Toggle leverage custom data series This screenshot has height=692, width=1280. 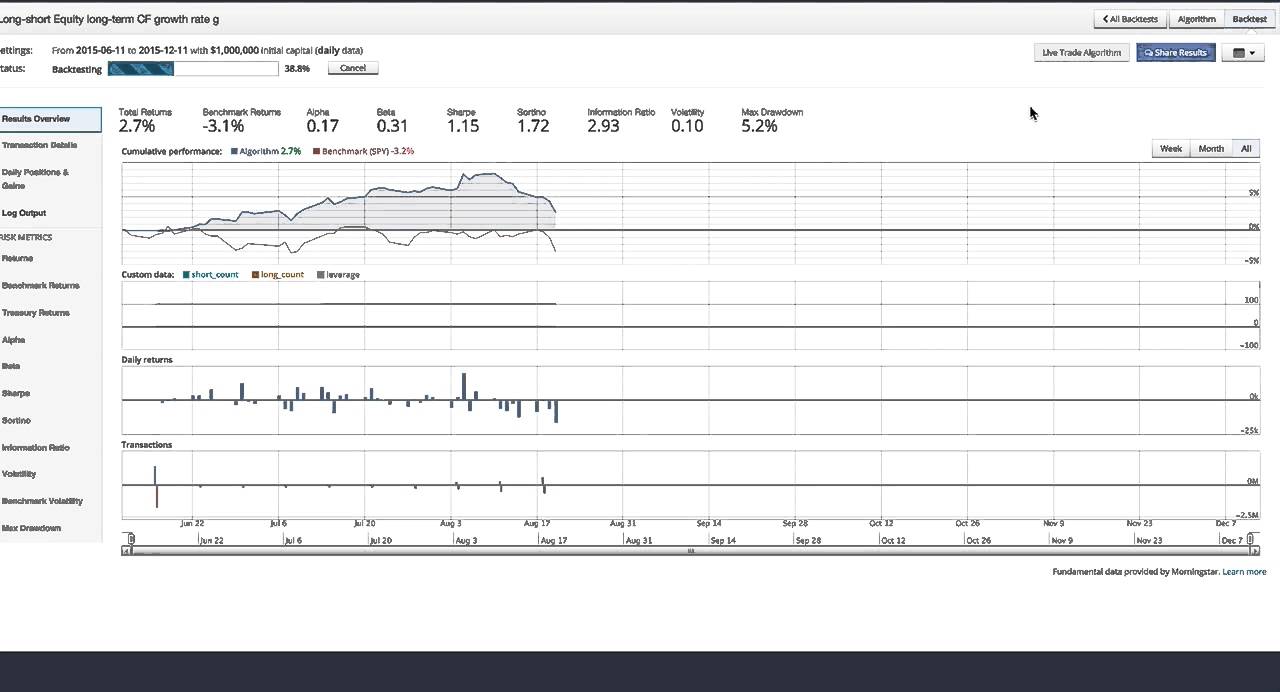pyautogui.click(x=338, y=274)
